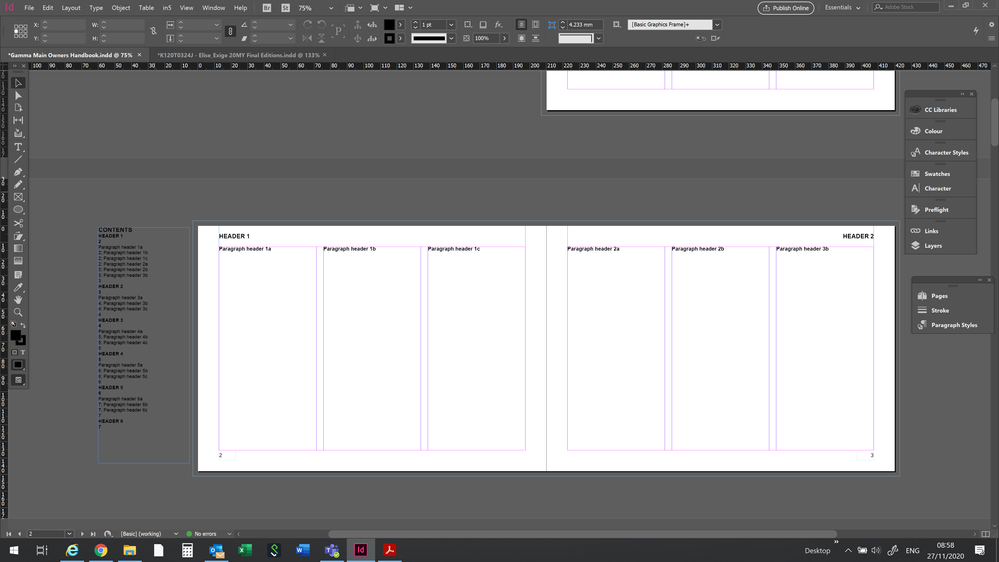The image size is (999, 562).
Task: Open the Type menu
Action: [96, 8]
